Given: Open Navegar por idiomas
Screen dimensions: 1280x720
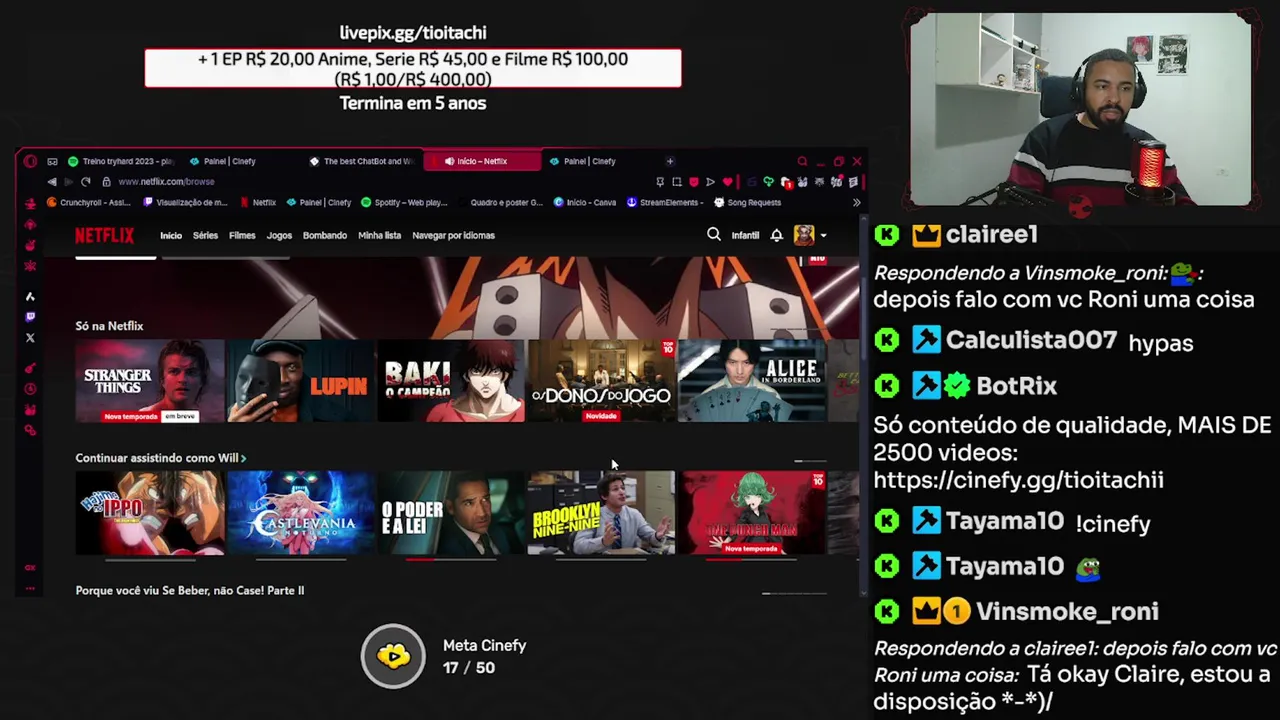Looking at the screenshot, I should click(453, 235).
